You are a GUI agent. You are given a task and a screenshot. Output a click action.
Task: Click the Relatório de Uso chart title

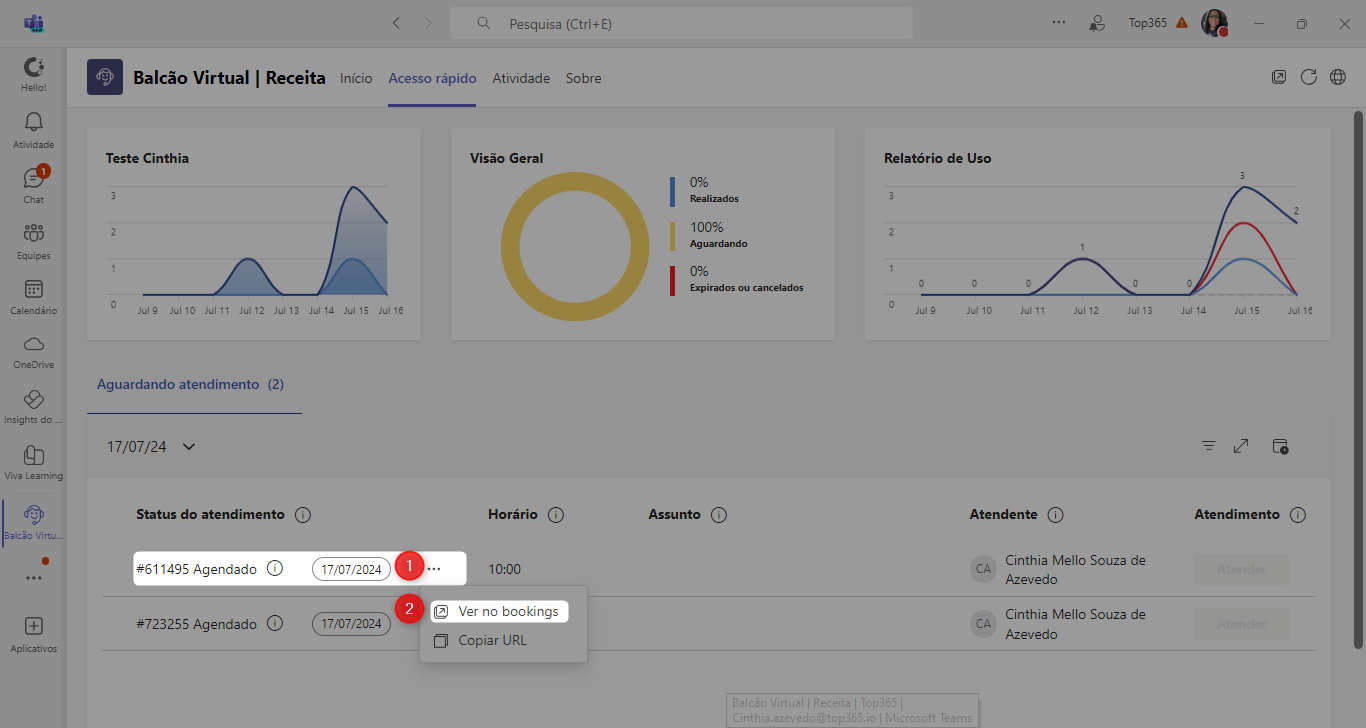pyautogui.click(x=938, y=158)
